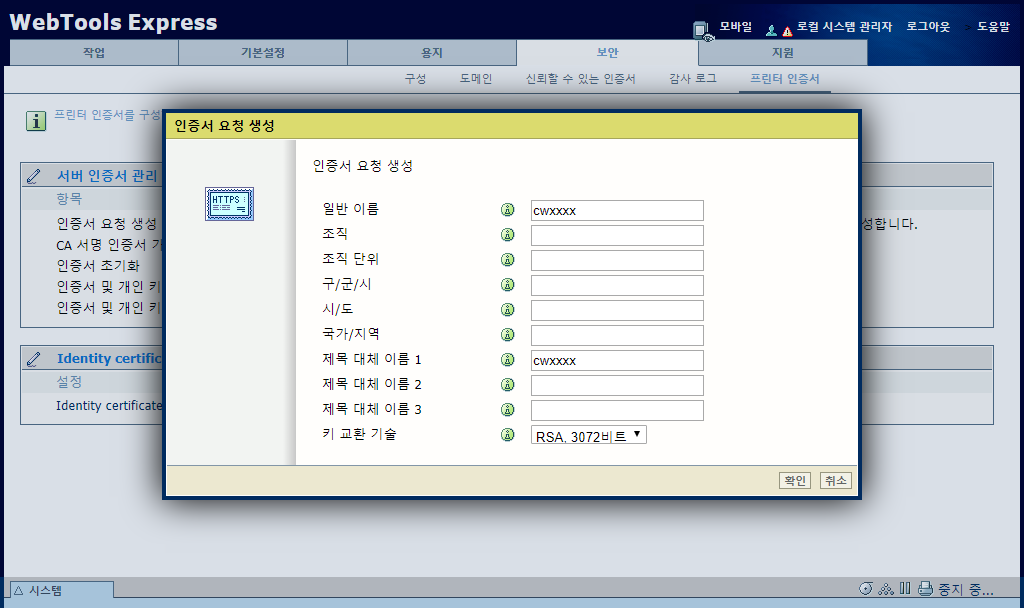Click the 제목 대체 이름 2 field
The height and width of the screenshot is (608, 1024).
[617, 385]
